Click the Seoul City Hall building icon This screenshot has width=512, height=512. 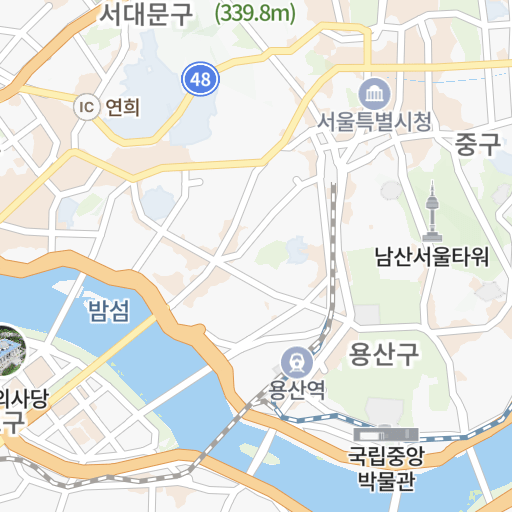375,94
